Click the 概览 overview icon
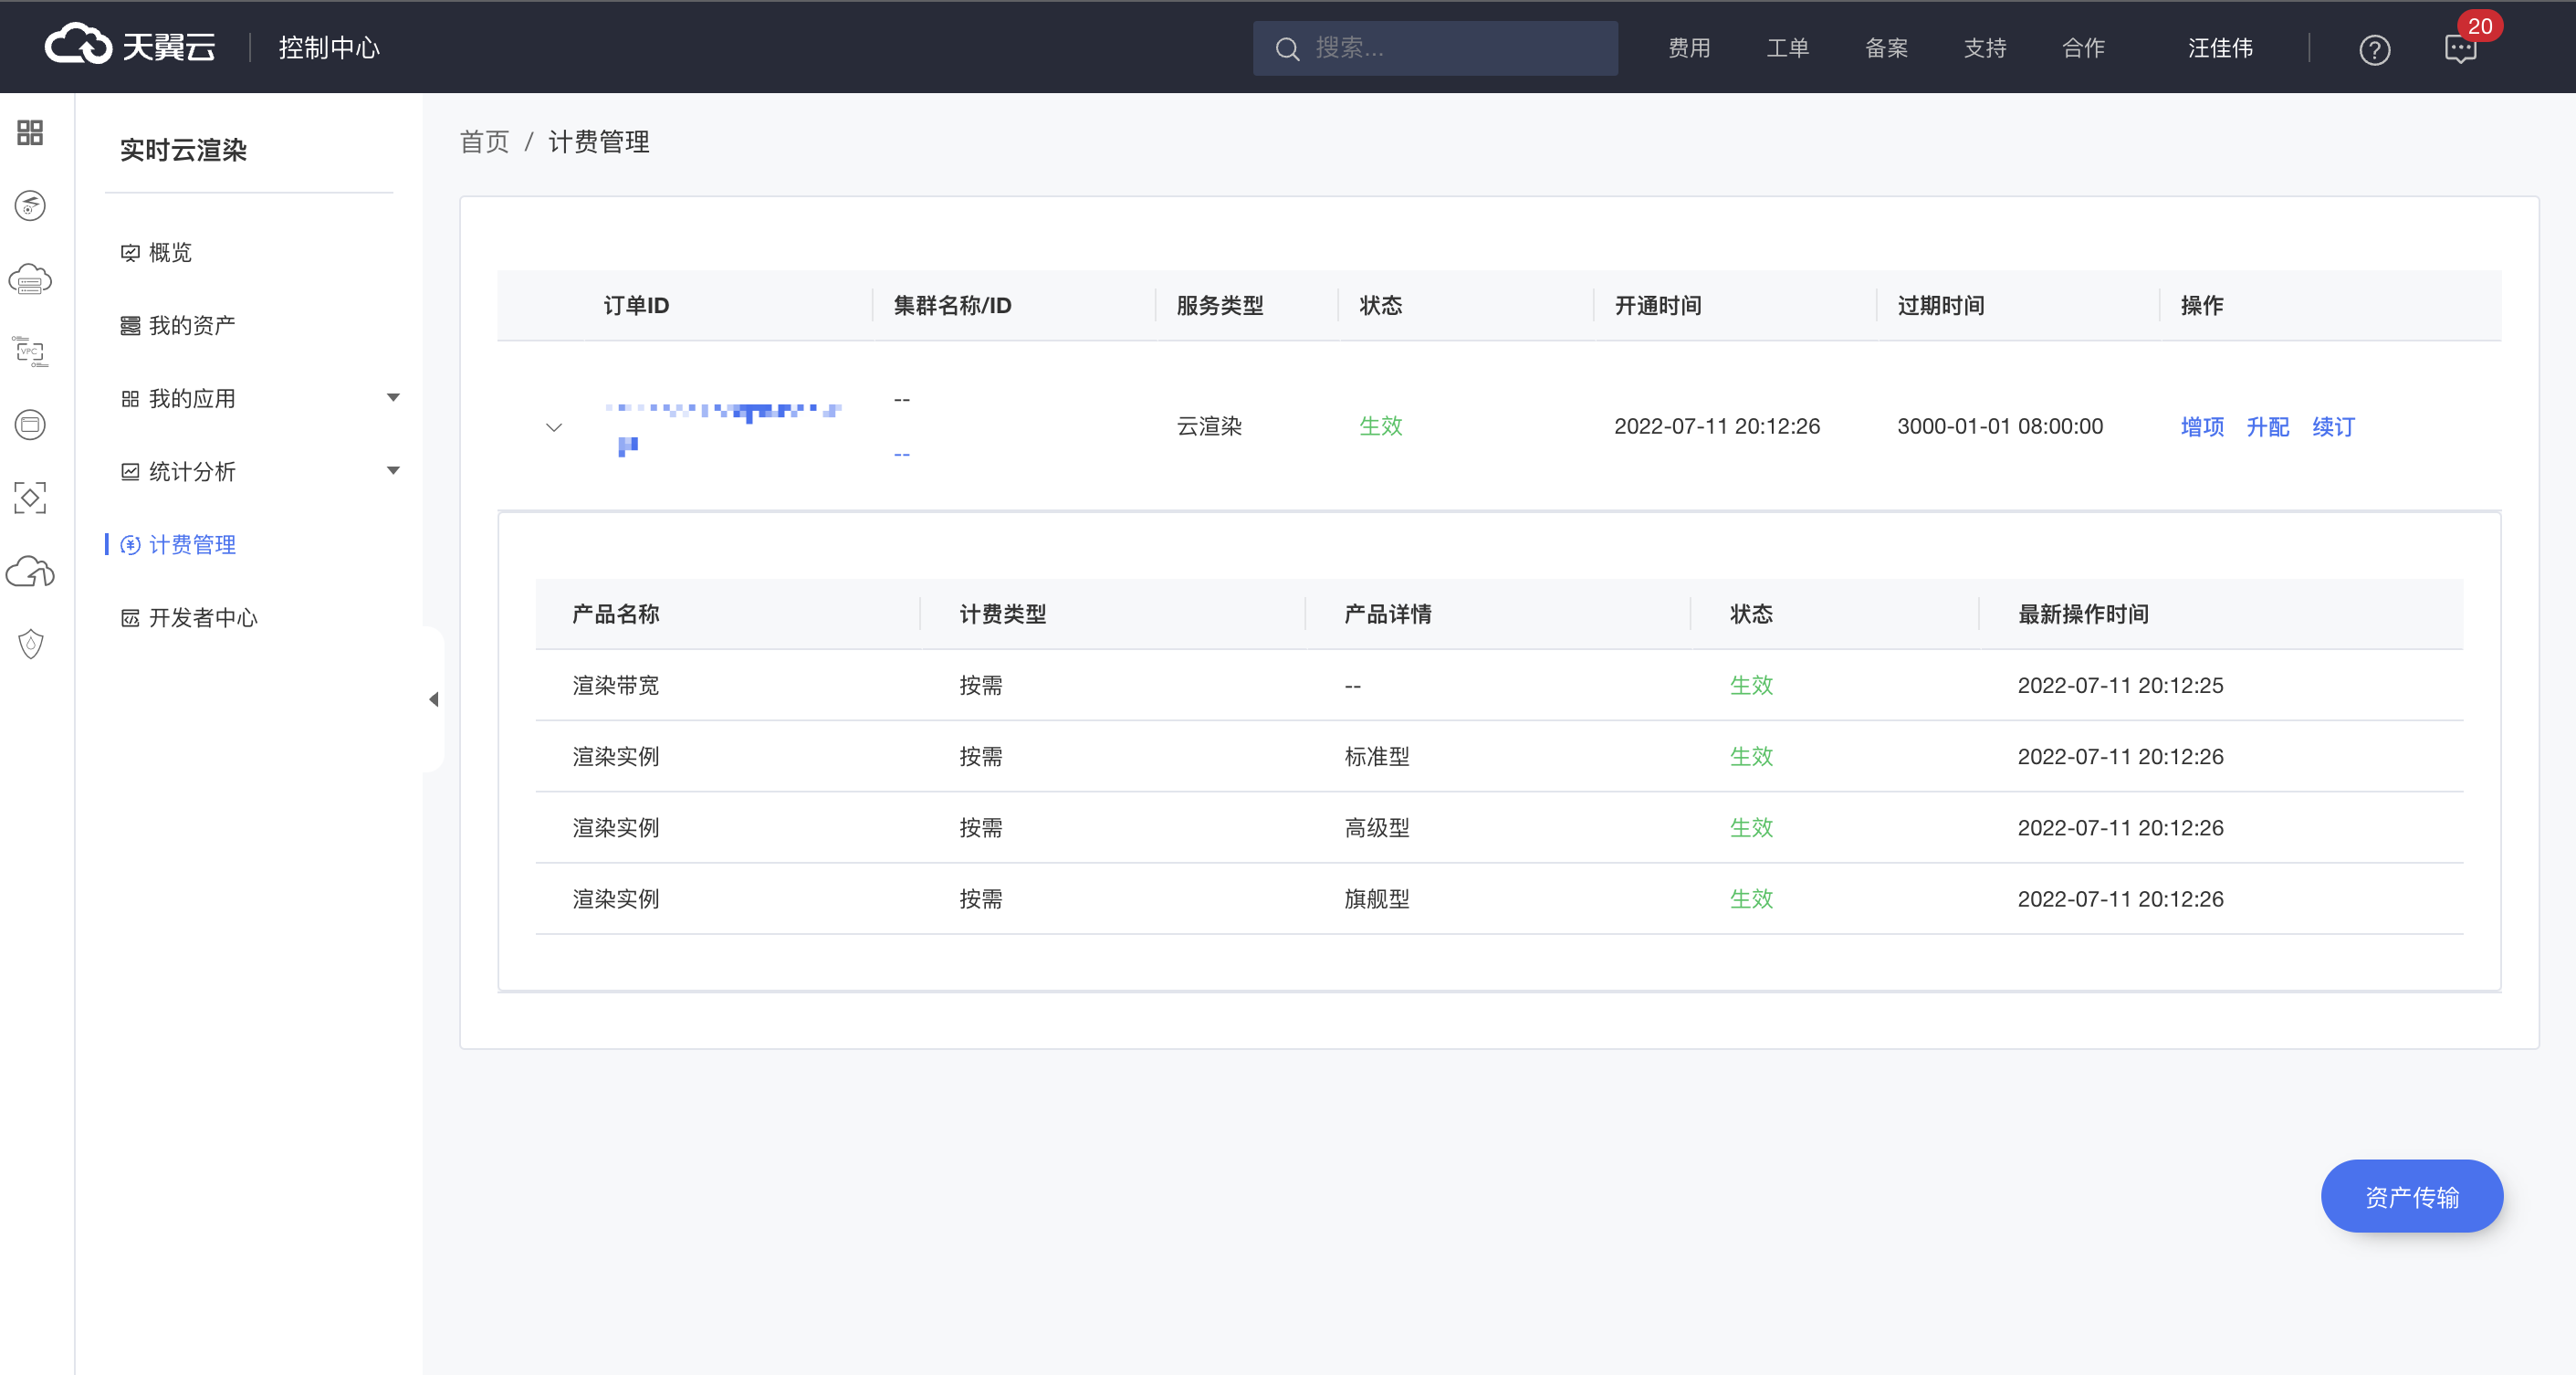 (x=130, y=253)
